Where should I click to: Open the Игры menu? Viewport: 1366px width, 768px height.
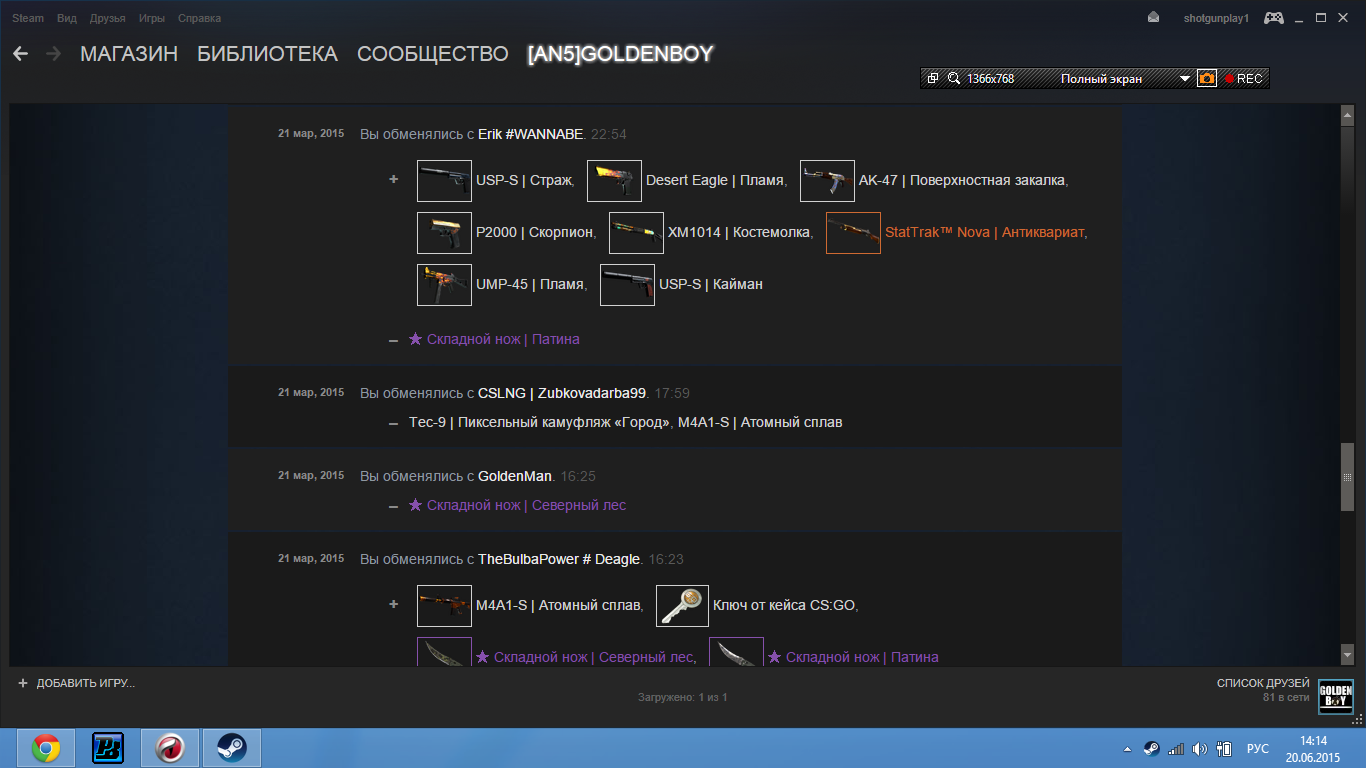152,18
